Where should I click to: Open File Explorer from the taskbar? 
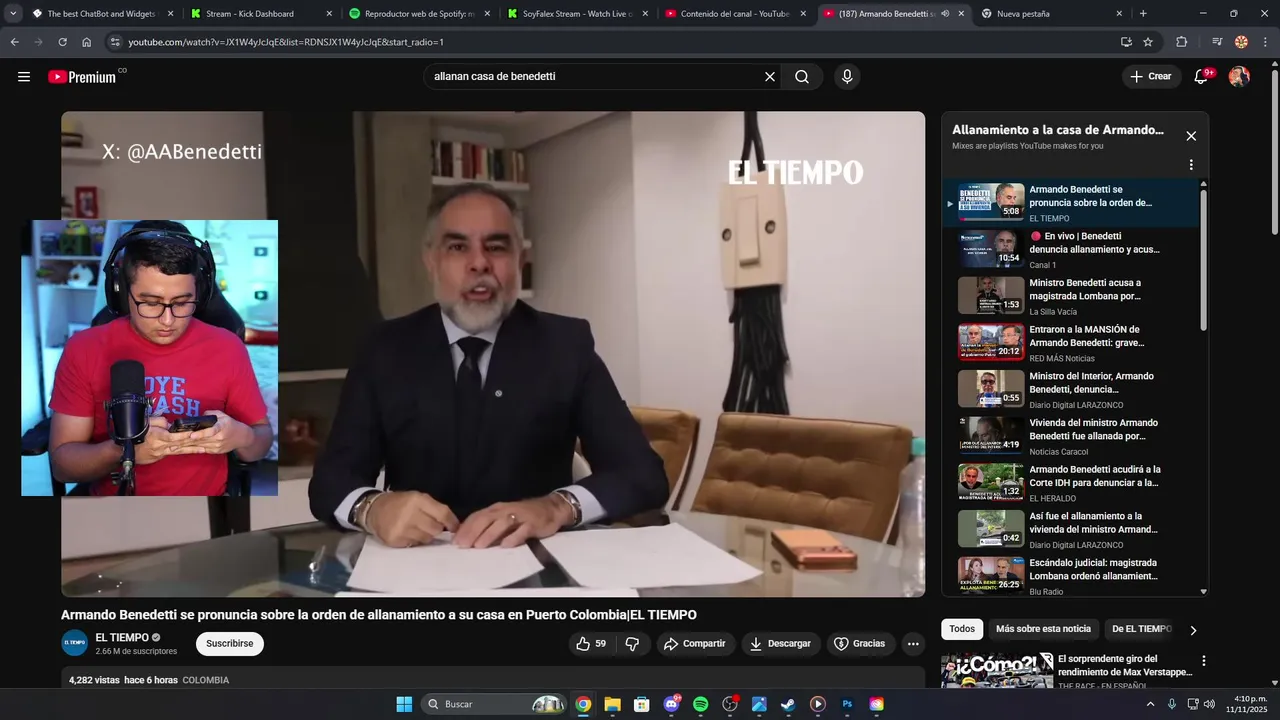point(612,704)
